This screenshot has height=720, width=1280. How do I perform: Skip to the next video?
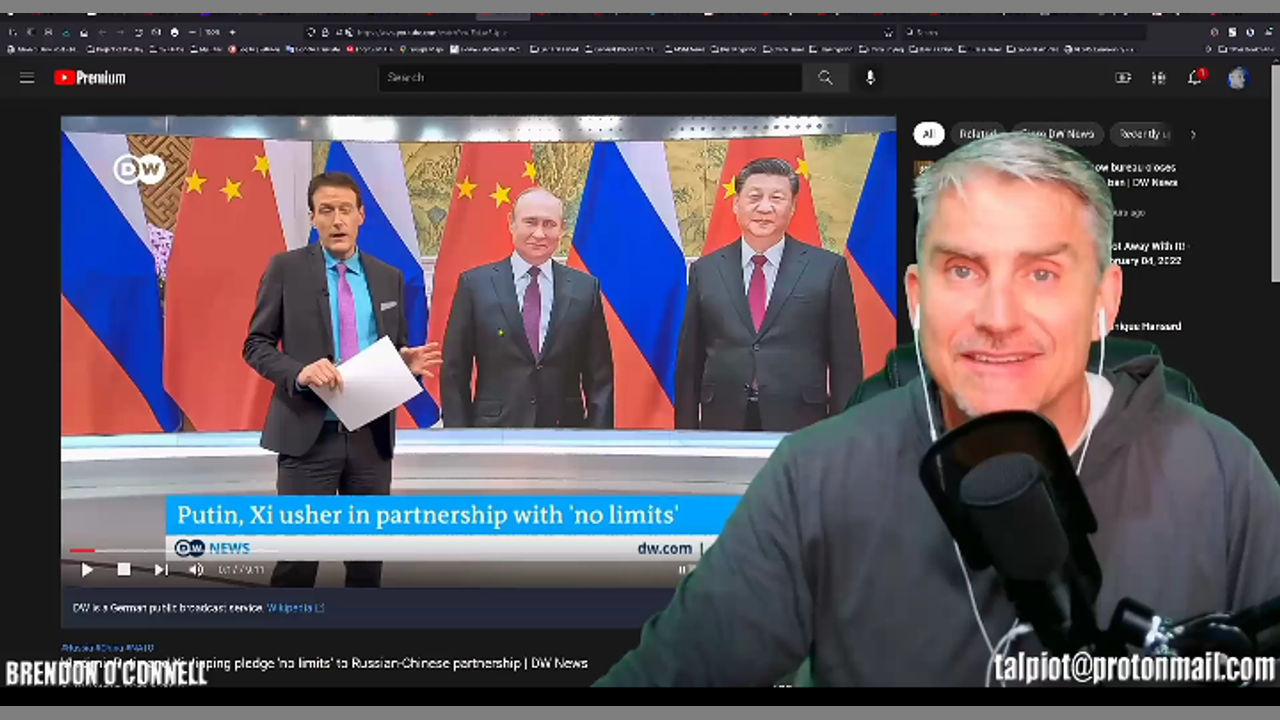click(161, 570)
